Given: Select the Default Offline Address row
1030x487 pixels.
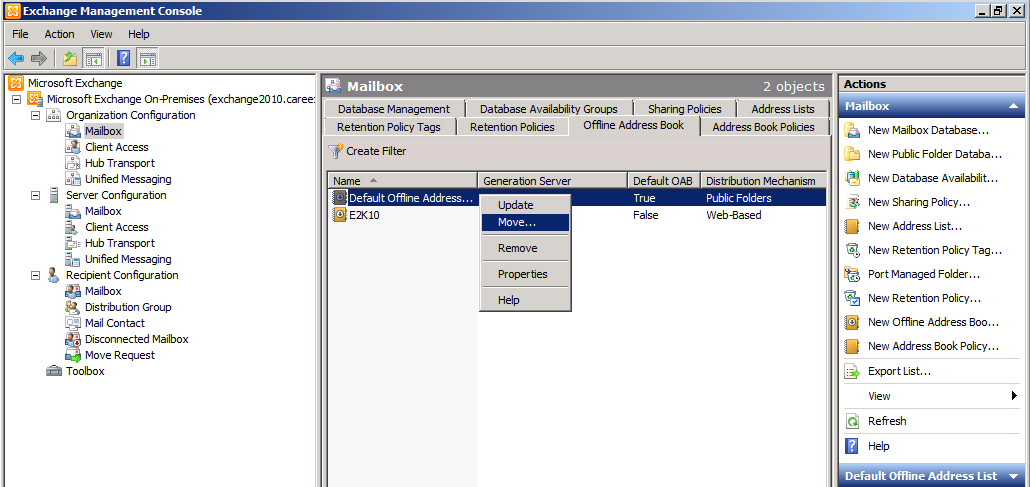Looking at the screenshot, I should click(577, 198).
